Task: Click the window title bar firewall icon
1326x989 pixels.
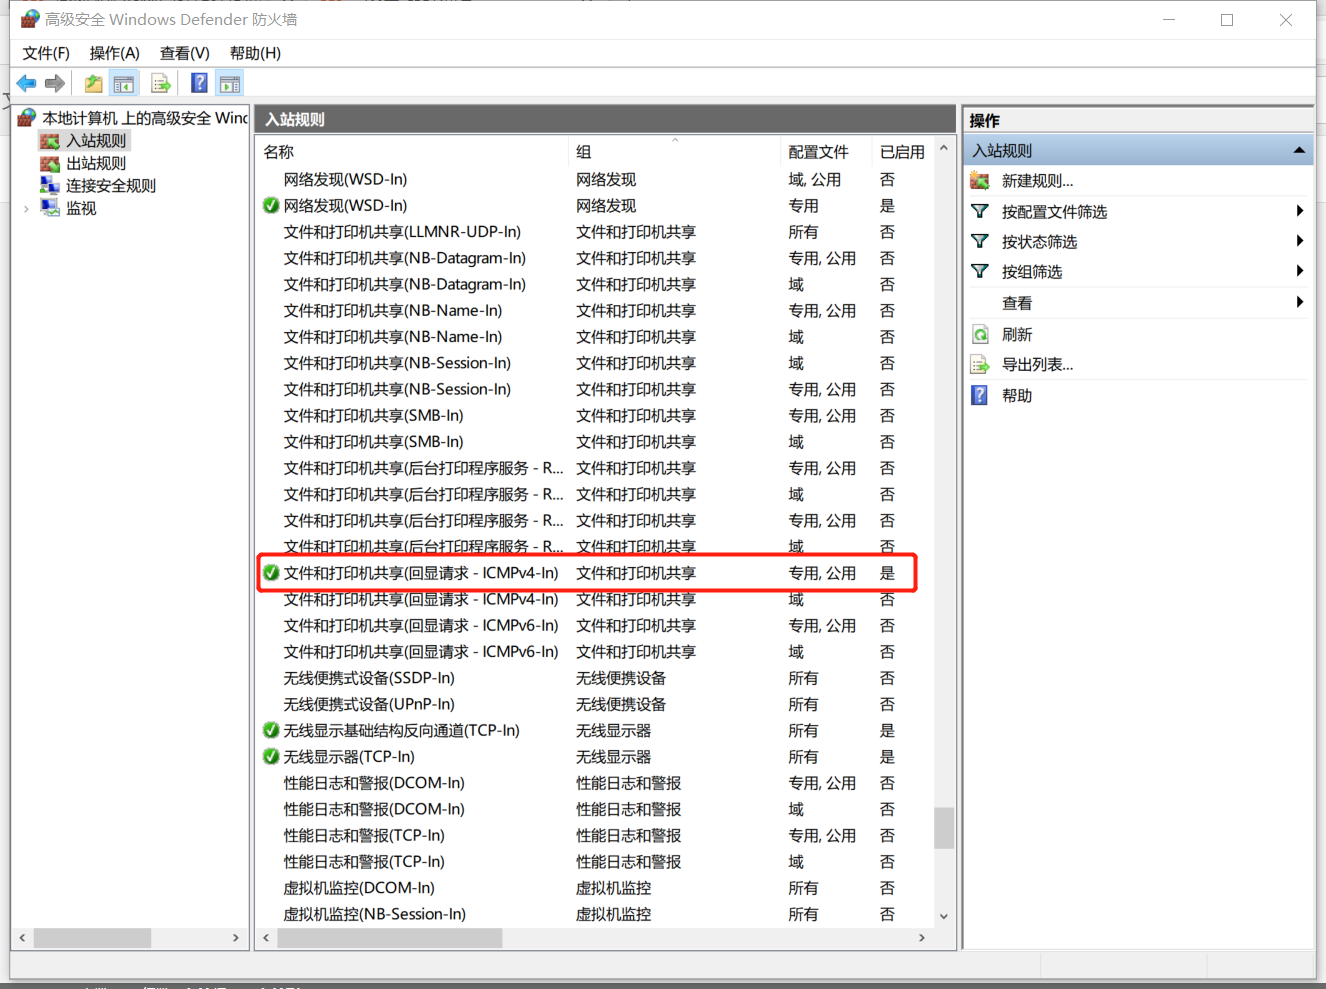Action: click(x=30, y=19)
